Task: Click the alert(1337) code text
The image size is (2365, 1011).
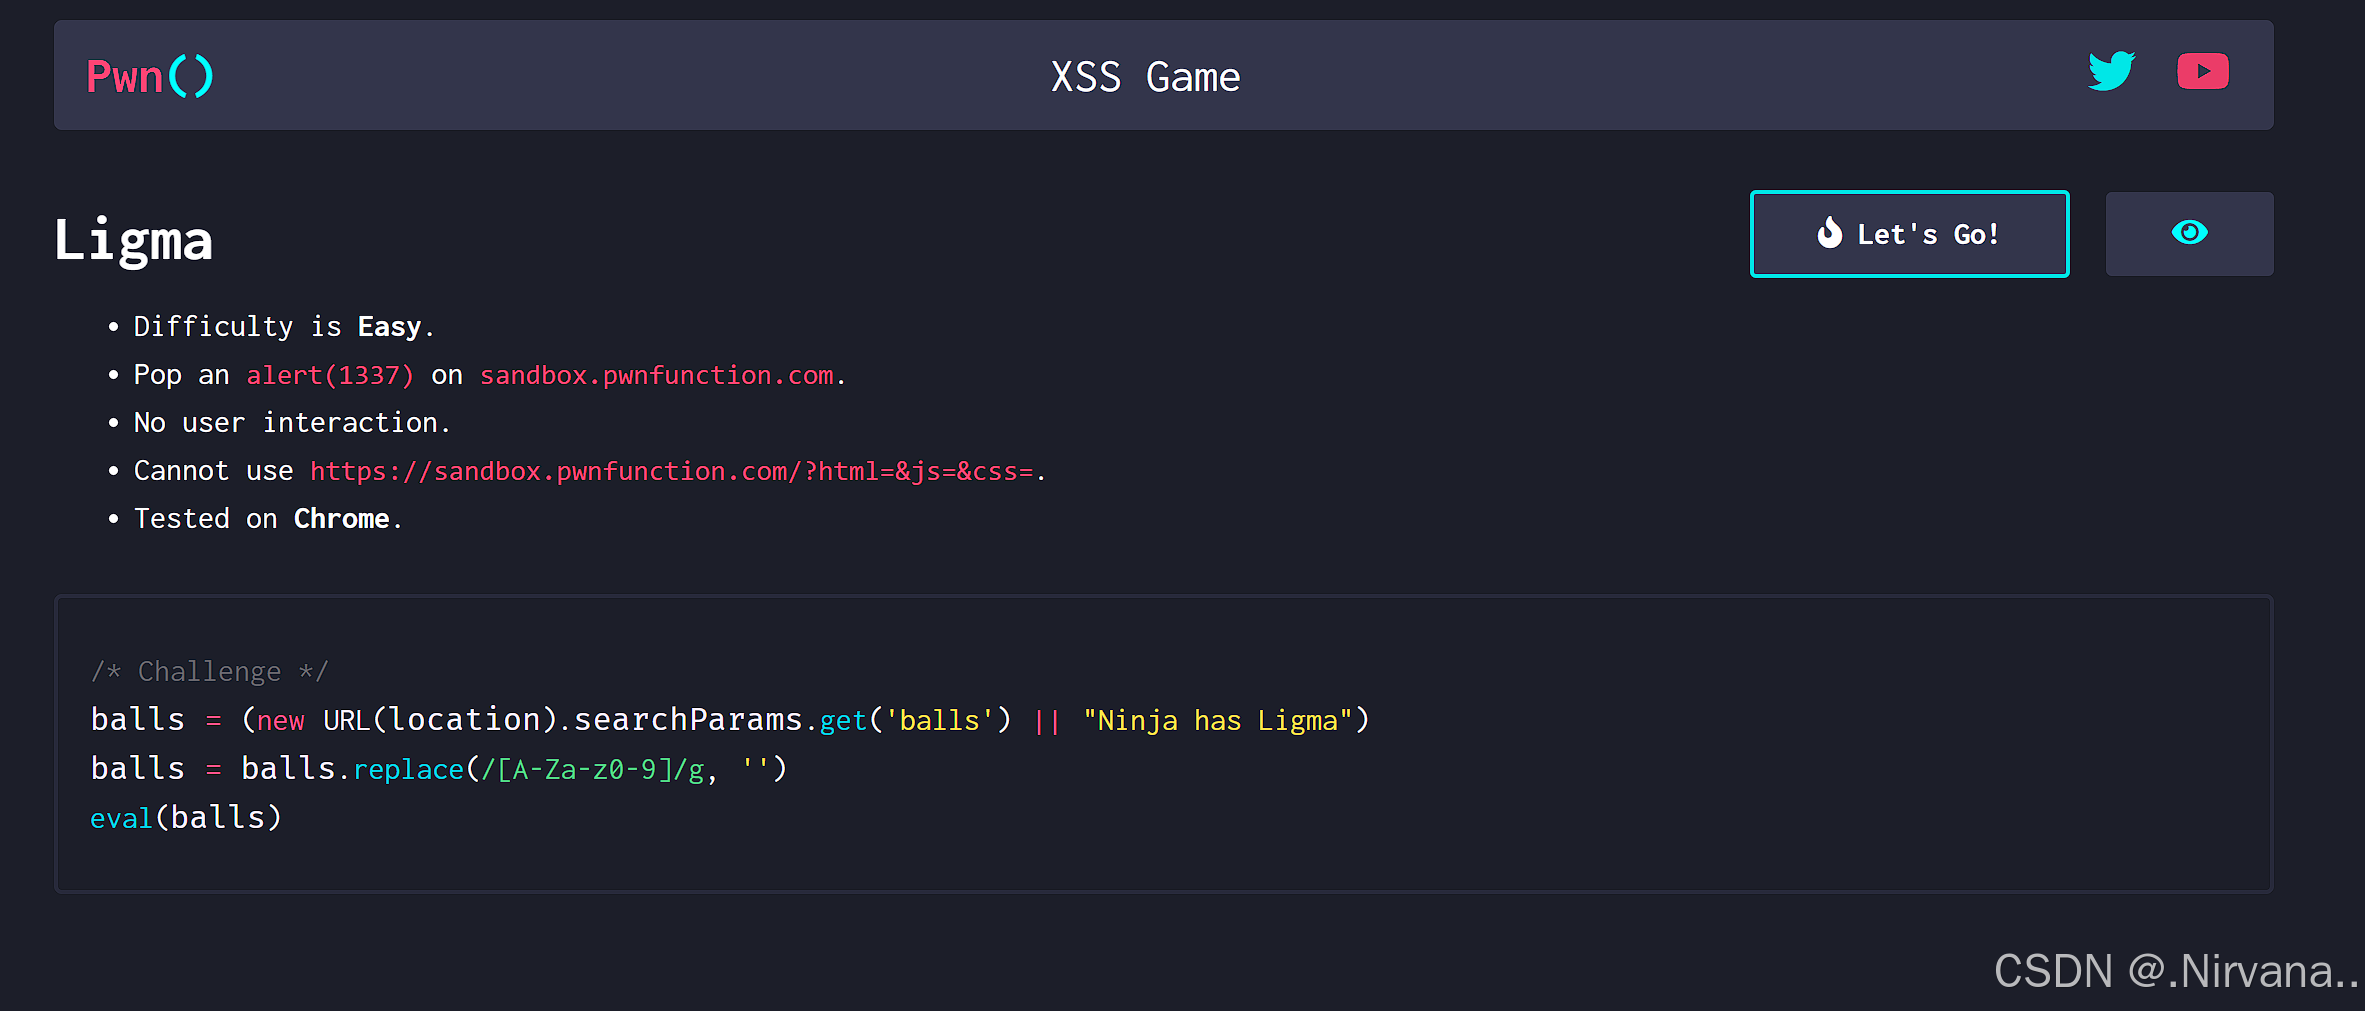Action: tap(330, 375)
